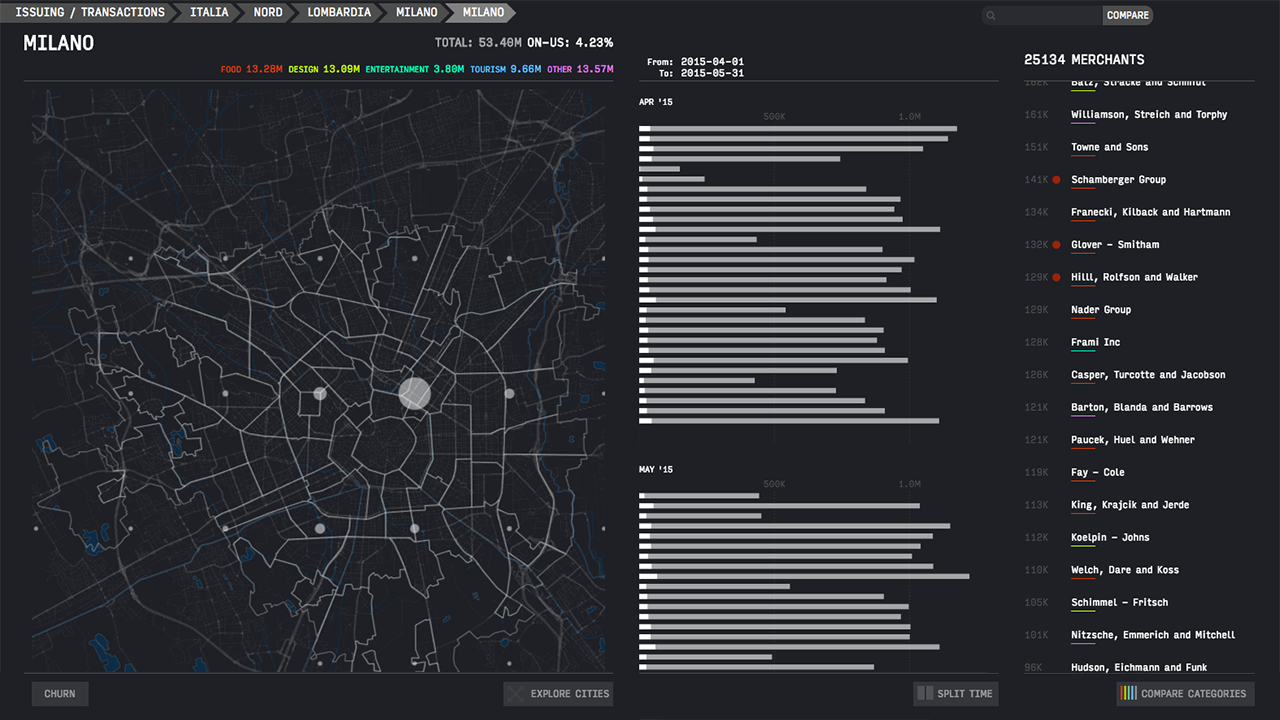This screenshot has width=1280, height=720.
Task: Select merchant Hilll, Rolfson and Walker
Action: click(1134, 277)
